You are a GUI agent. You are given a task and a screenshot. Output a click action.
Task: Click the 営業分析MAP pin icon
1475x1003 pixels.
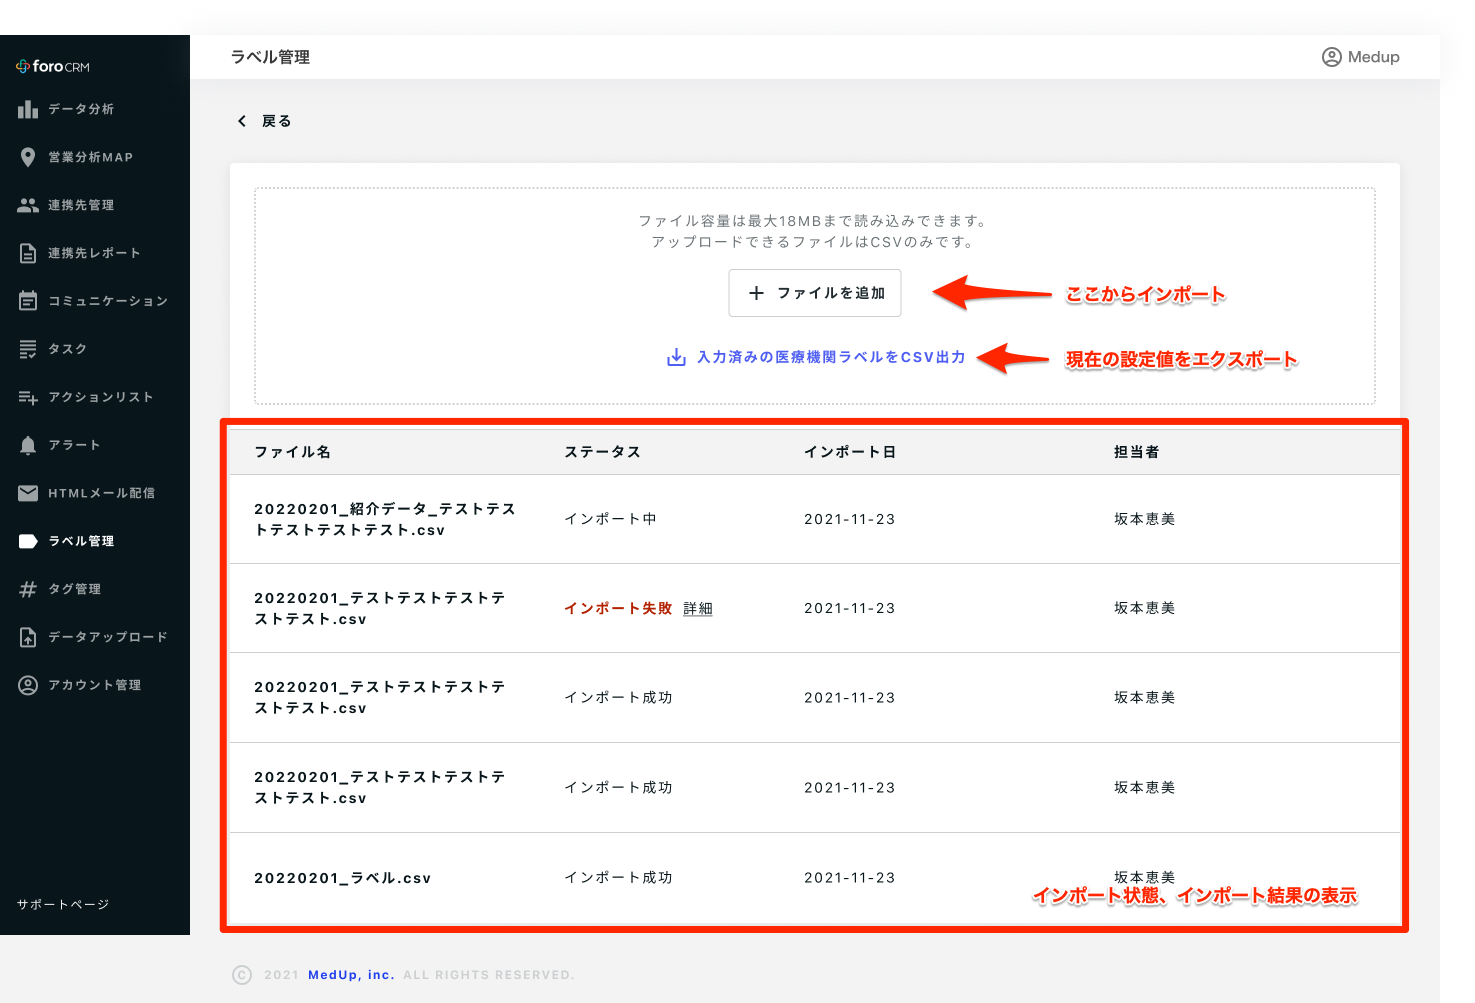pyautogui.click(x=28, y=157)
